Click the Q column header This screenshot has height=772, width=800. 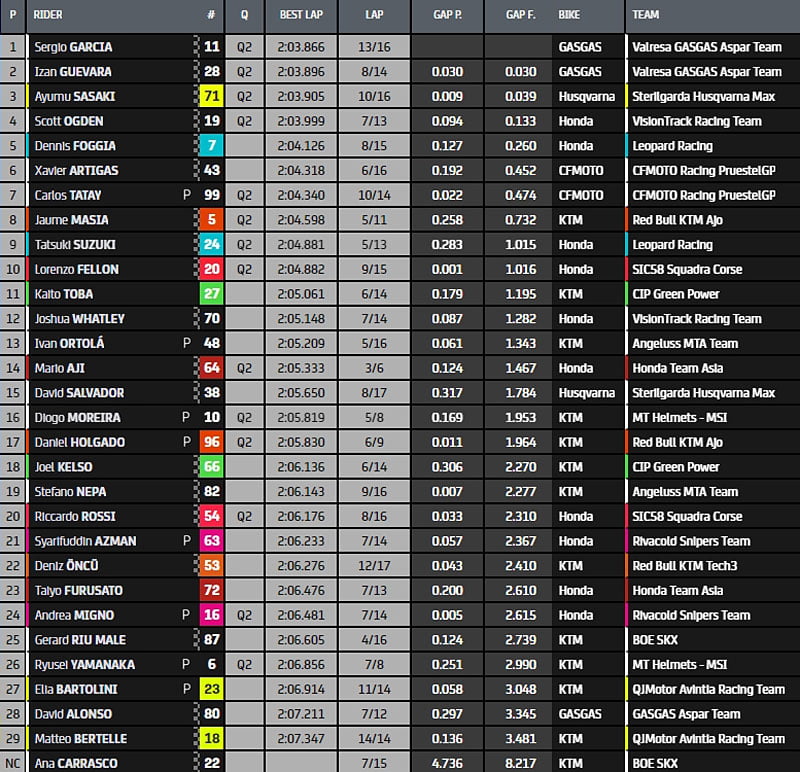(244, 15)
